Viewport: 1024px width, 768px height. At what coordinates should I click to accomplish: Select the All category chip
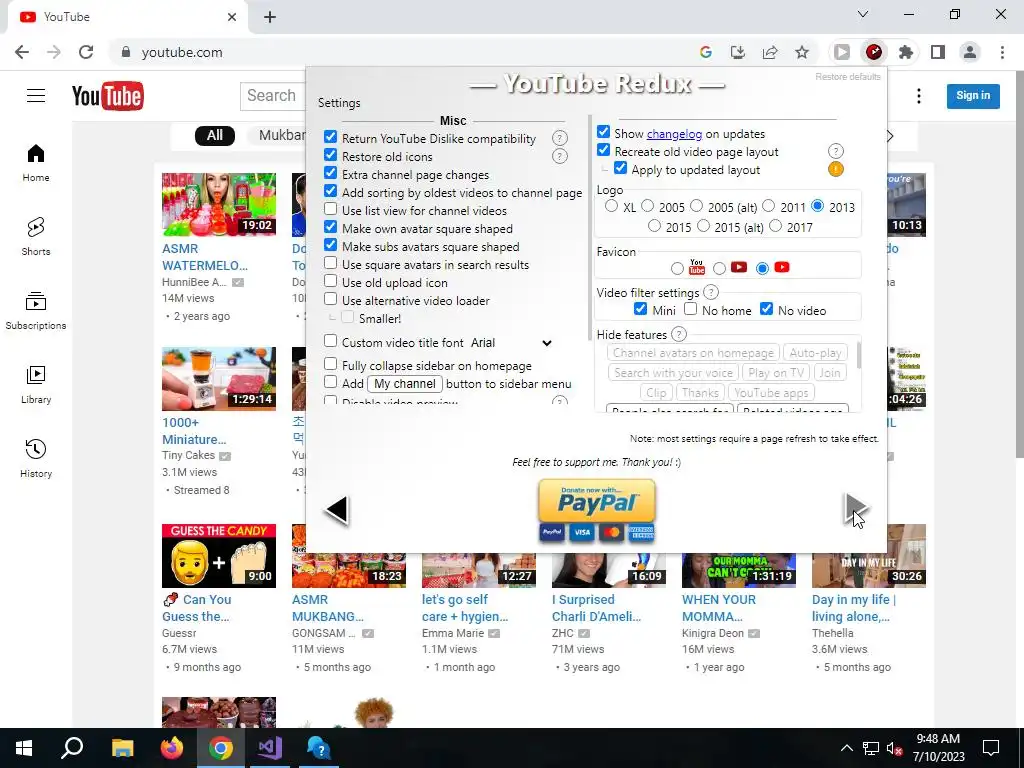pos(215,135)
